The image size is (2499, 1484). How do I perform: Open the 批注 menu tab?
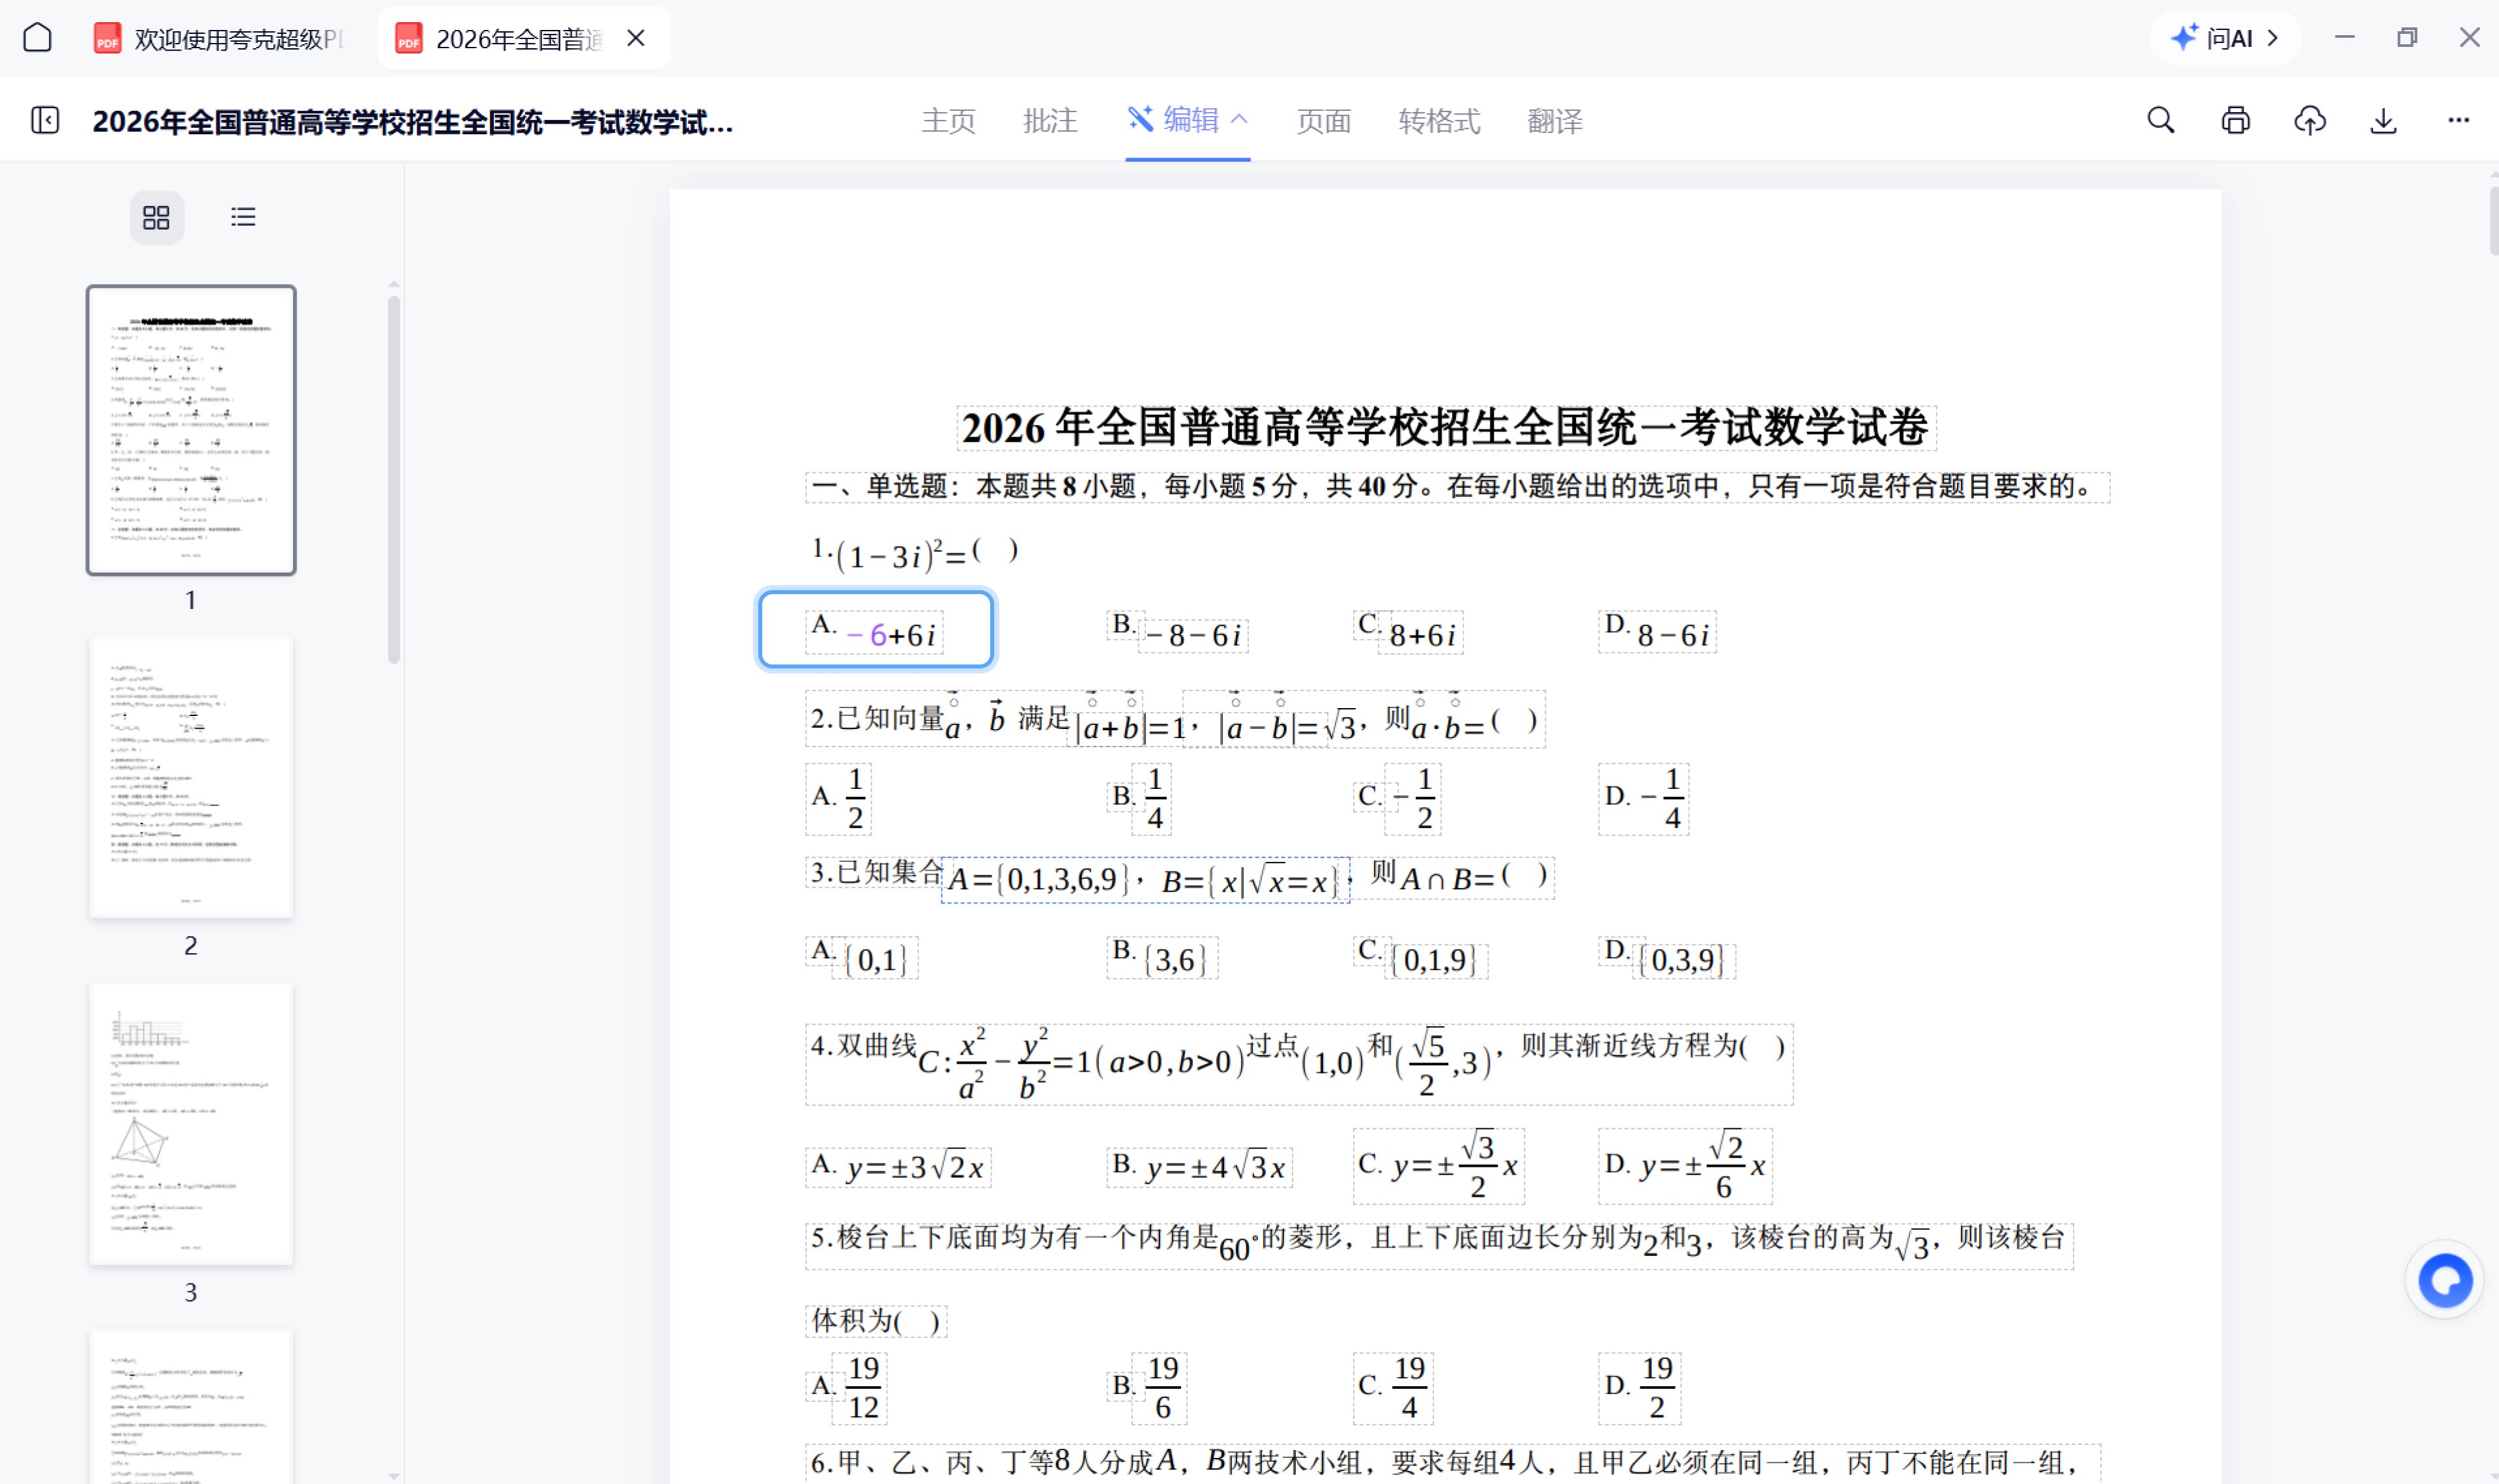[1050, 120]
